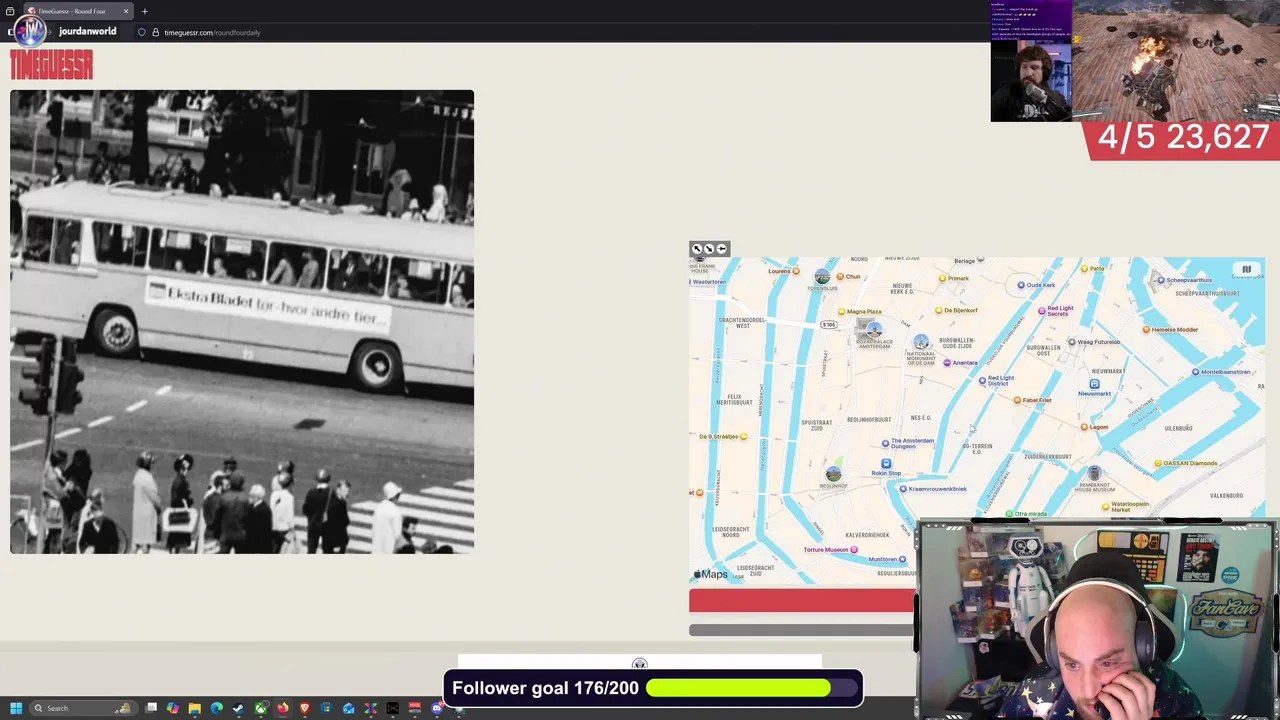Viewport: 1280px width, 720px height.
Task: Select the Red Light Secrets marker
Action: tap(1041, 311)
